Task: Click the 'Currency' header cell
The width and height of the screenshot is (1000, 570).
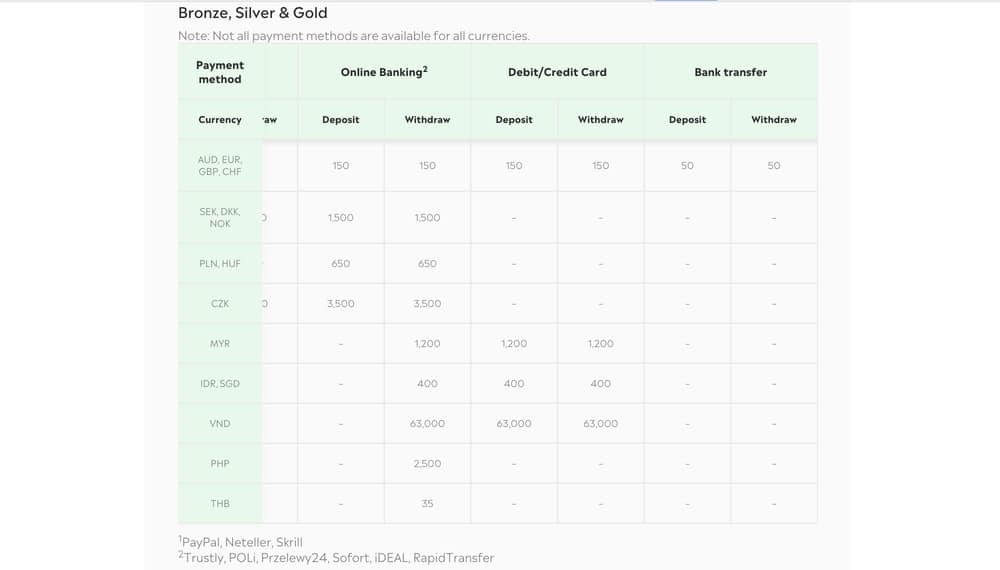Action: pos(220,119)
